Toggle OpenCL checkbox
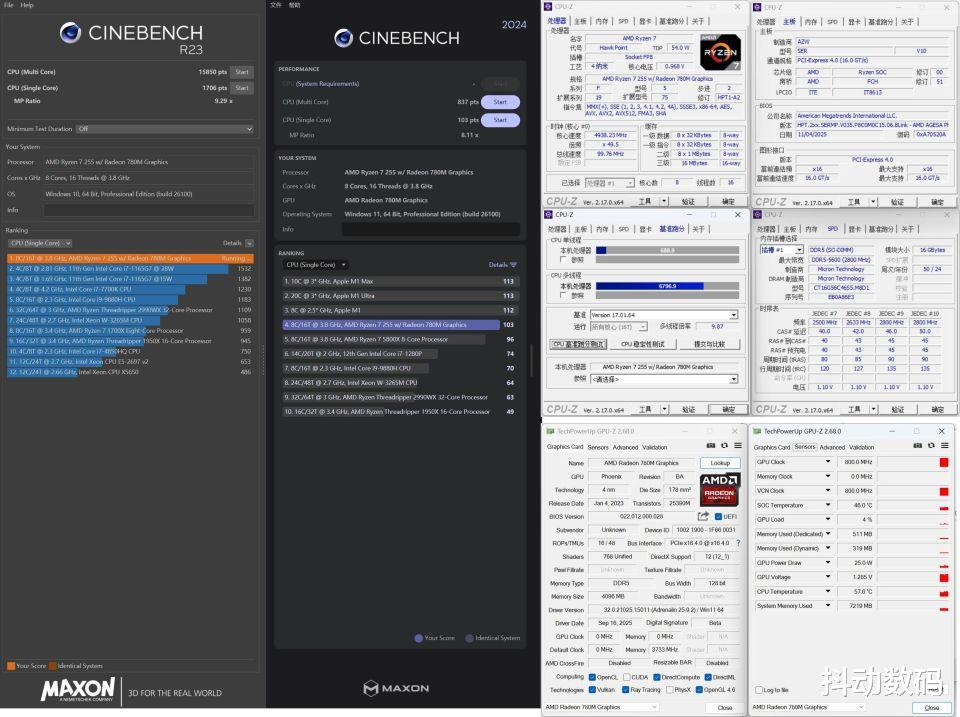960x717 pixels. click(592, 677)
